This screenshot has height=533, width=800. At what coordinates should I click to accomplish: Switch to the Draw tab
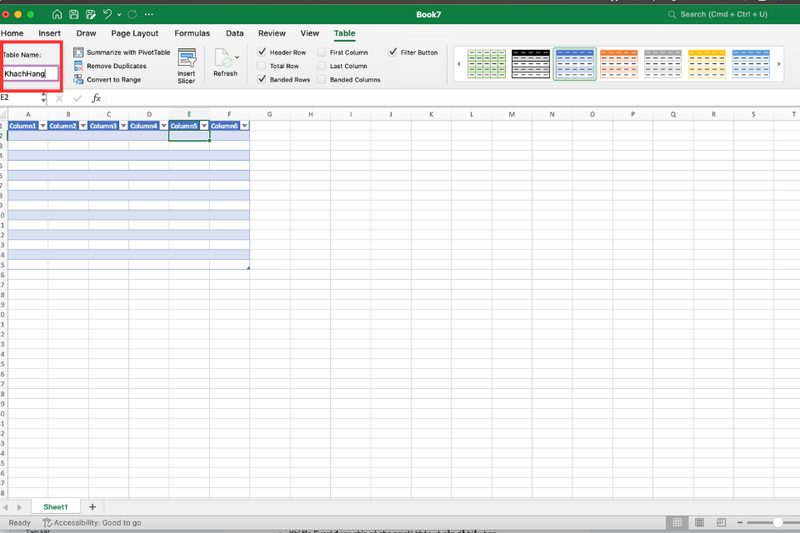[x=86, y=33]
